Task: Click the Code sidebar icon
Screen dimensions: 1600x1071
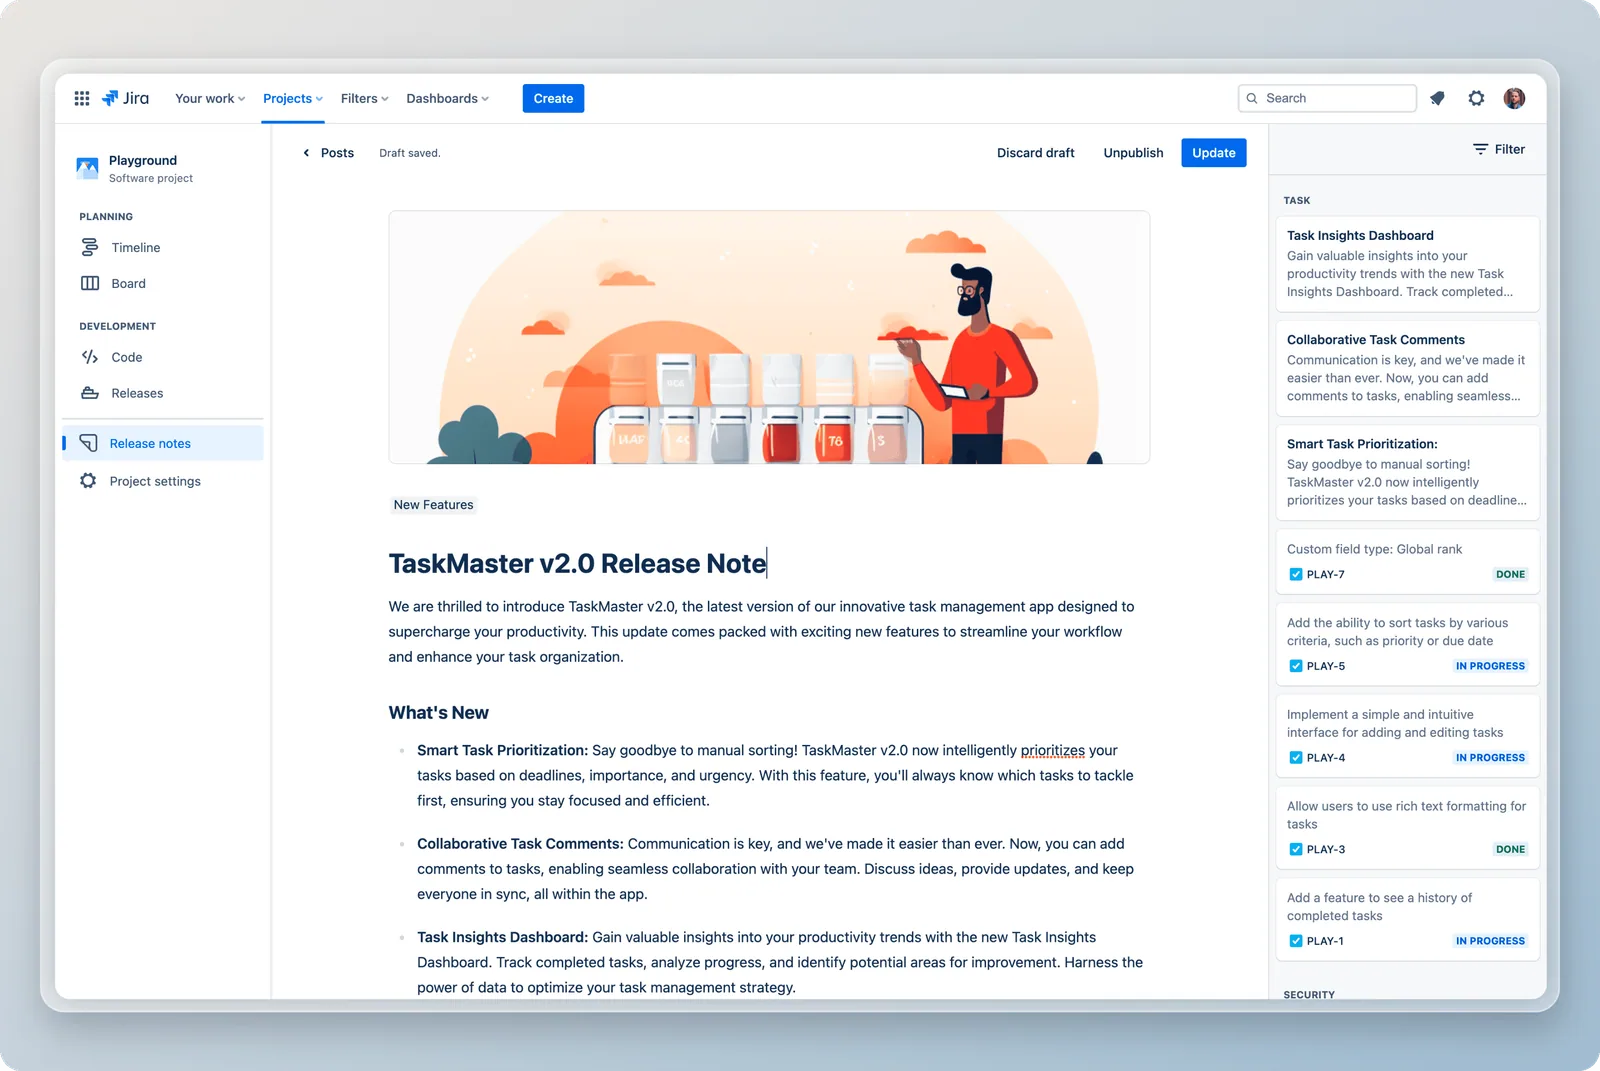Action: [x=90, y=357]
